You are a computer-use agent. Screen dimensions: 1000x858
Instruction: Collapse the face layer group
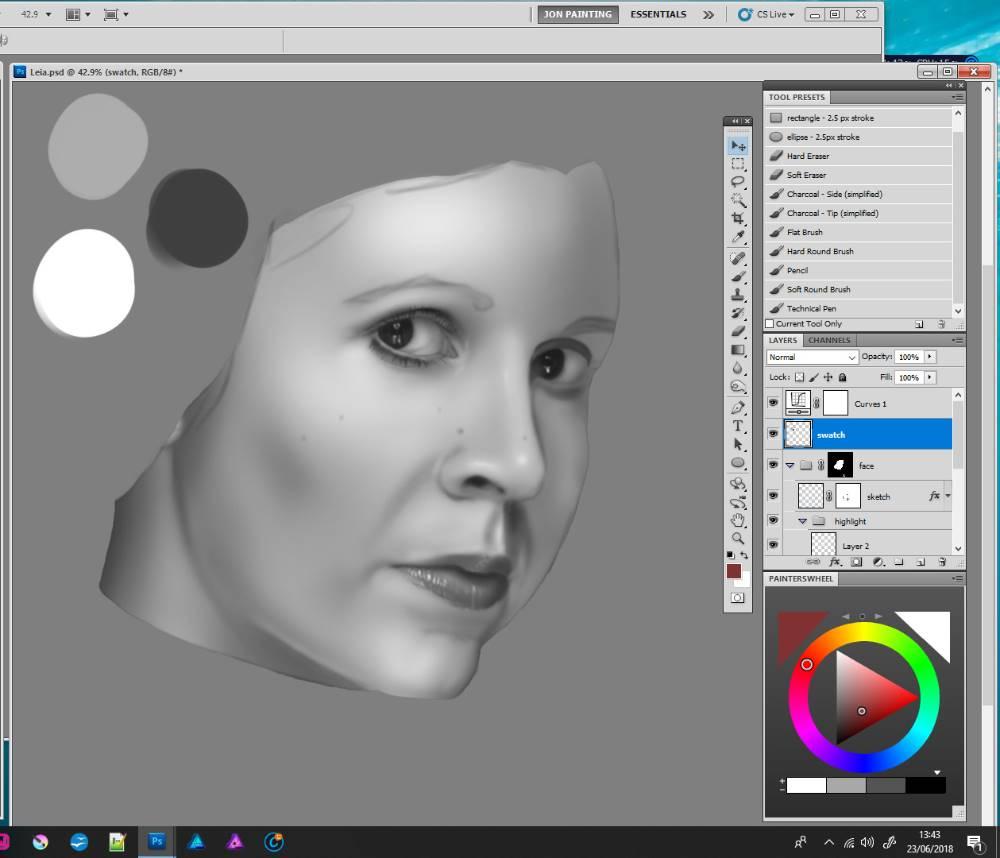point(789,465)
